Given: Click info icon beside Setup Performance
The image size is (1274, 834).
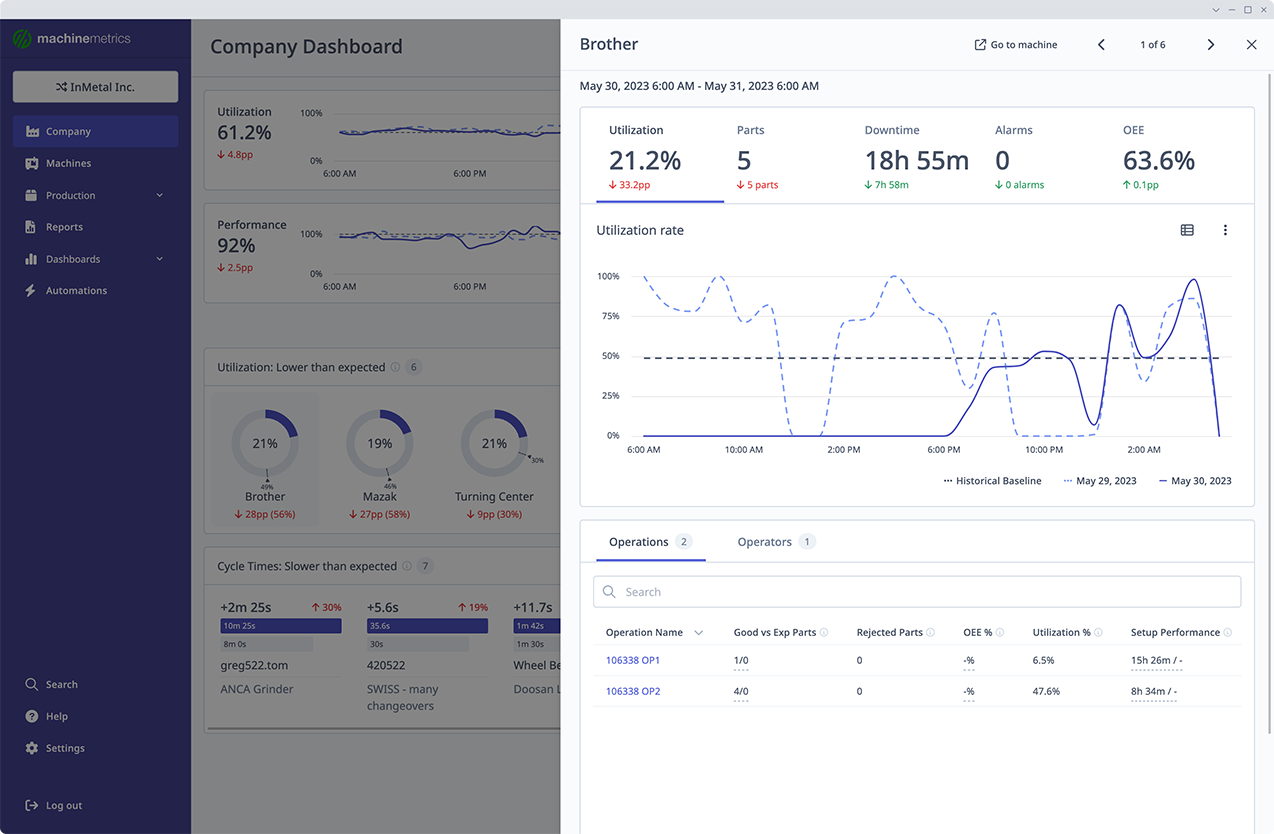Looking at the screenshot, I should 1227,632.
